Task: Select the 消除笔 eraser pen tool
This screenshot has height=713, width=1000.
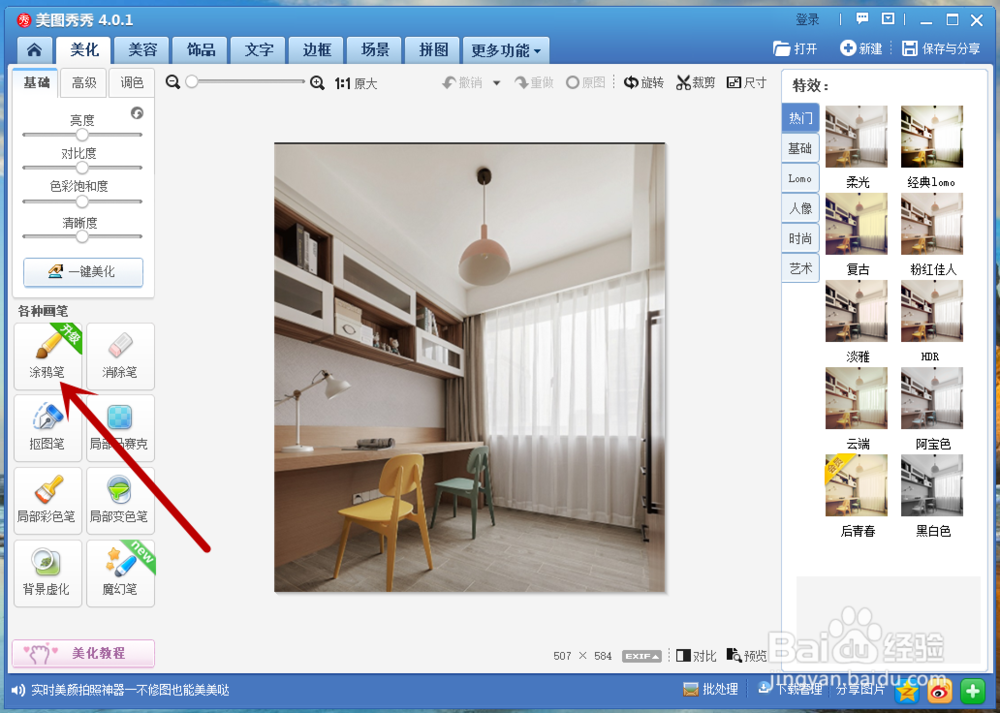Action: [120, 356]
